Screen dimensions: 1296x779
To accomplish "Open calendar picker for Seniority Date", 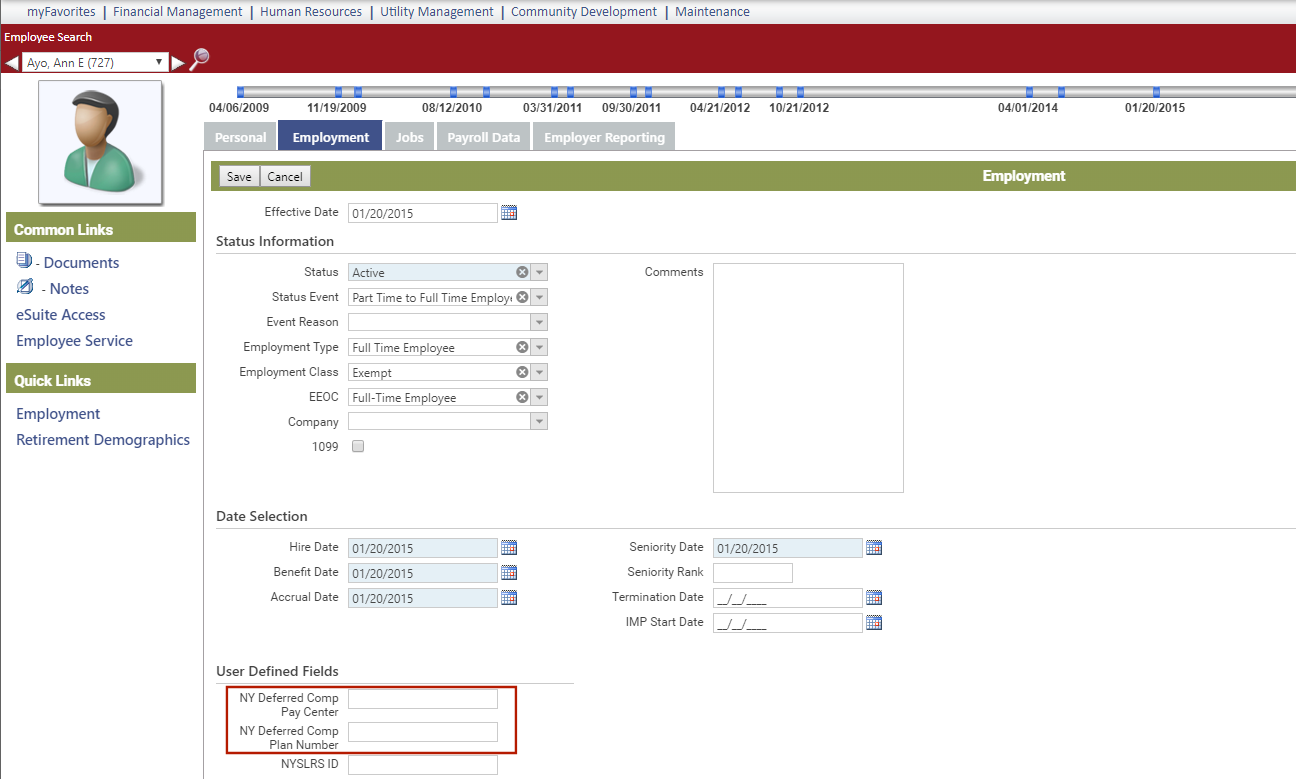I will click(874, 548).
